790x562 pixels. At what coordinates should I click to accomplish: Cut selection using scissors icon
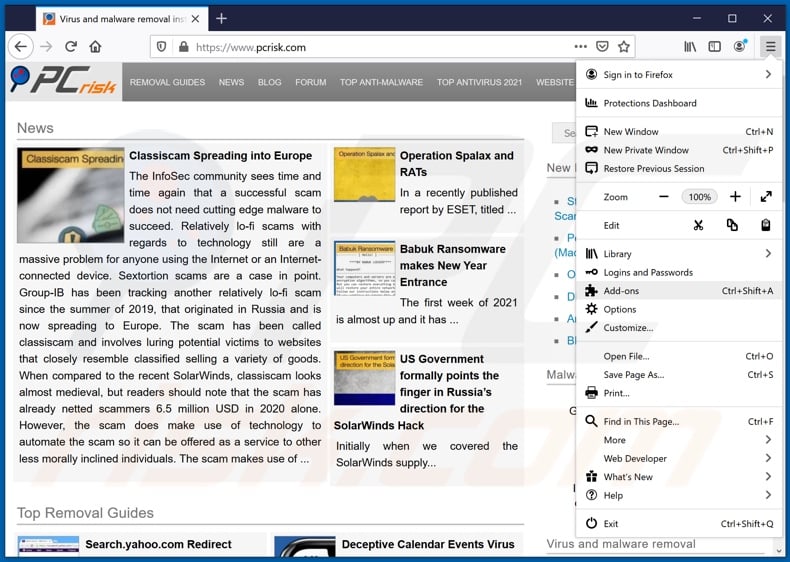(698, 225)
